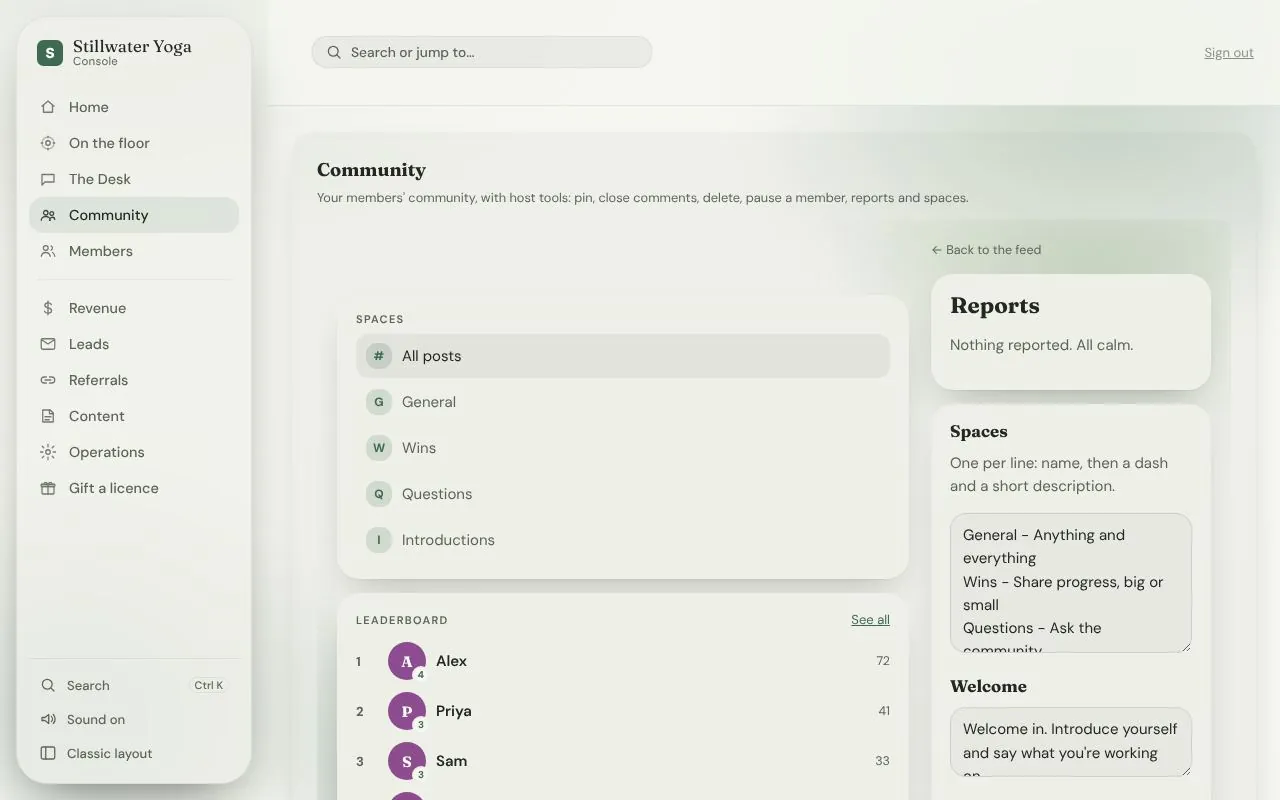Select the Wins space
The width and height of the screenshot is (1280, 800).
pos(623,448)
